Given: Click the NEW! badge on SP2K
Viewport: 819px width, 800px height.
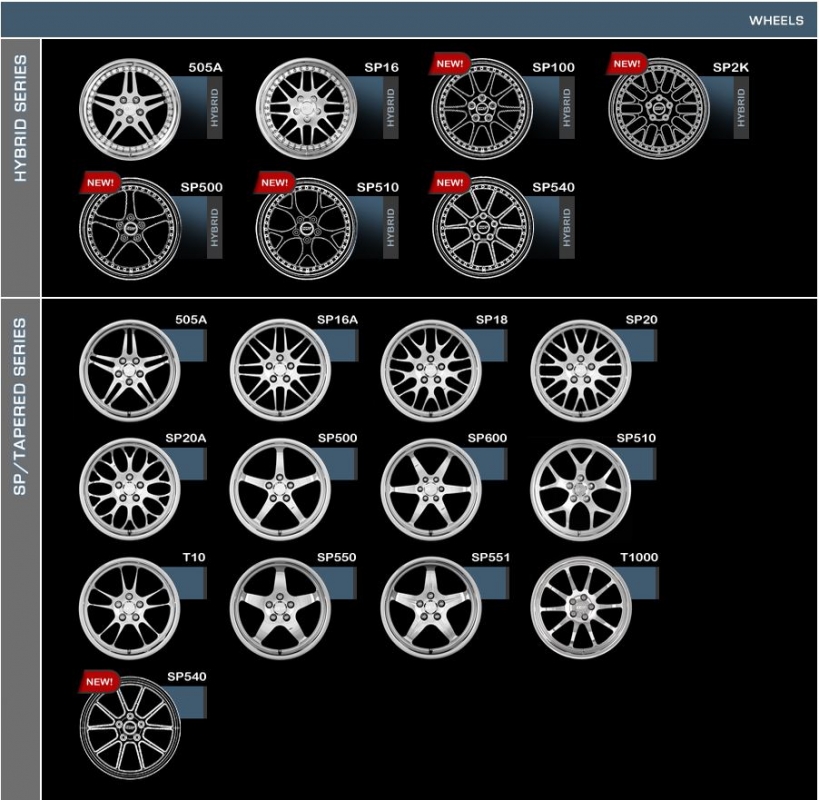Looking at the screenshot, I should (x=628, y=64).
